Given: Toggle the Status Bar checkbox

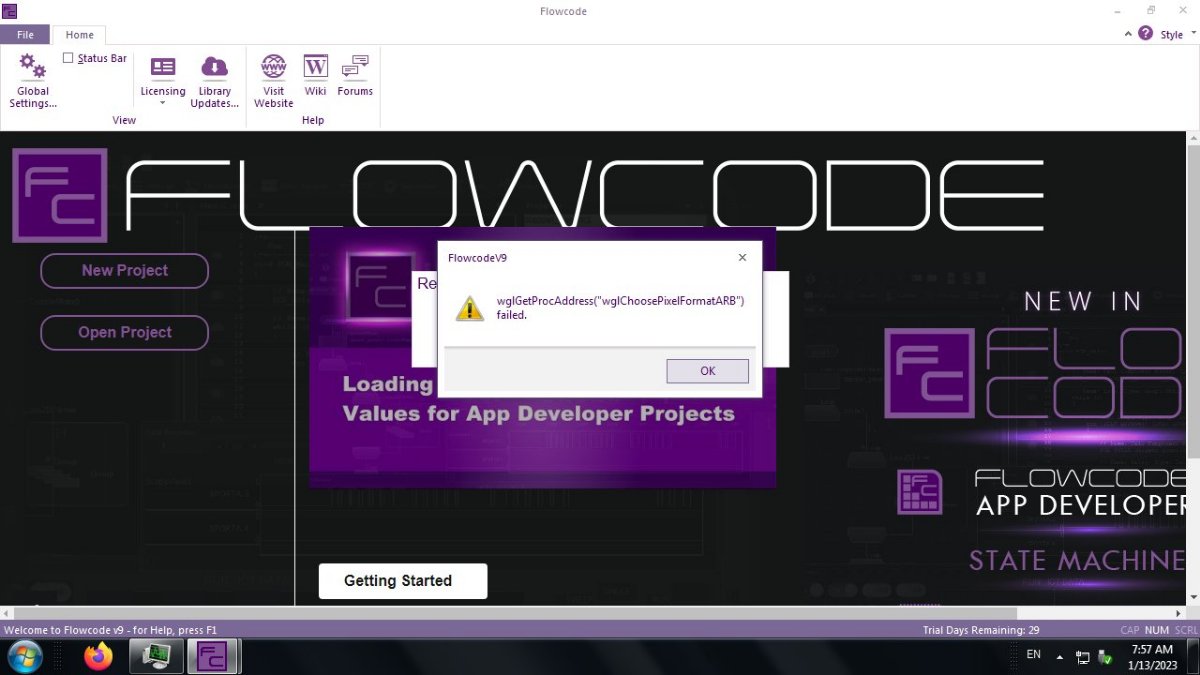Looking at the screenshot, I should pos(68,58).
